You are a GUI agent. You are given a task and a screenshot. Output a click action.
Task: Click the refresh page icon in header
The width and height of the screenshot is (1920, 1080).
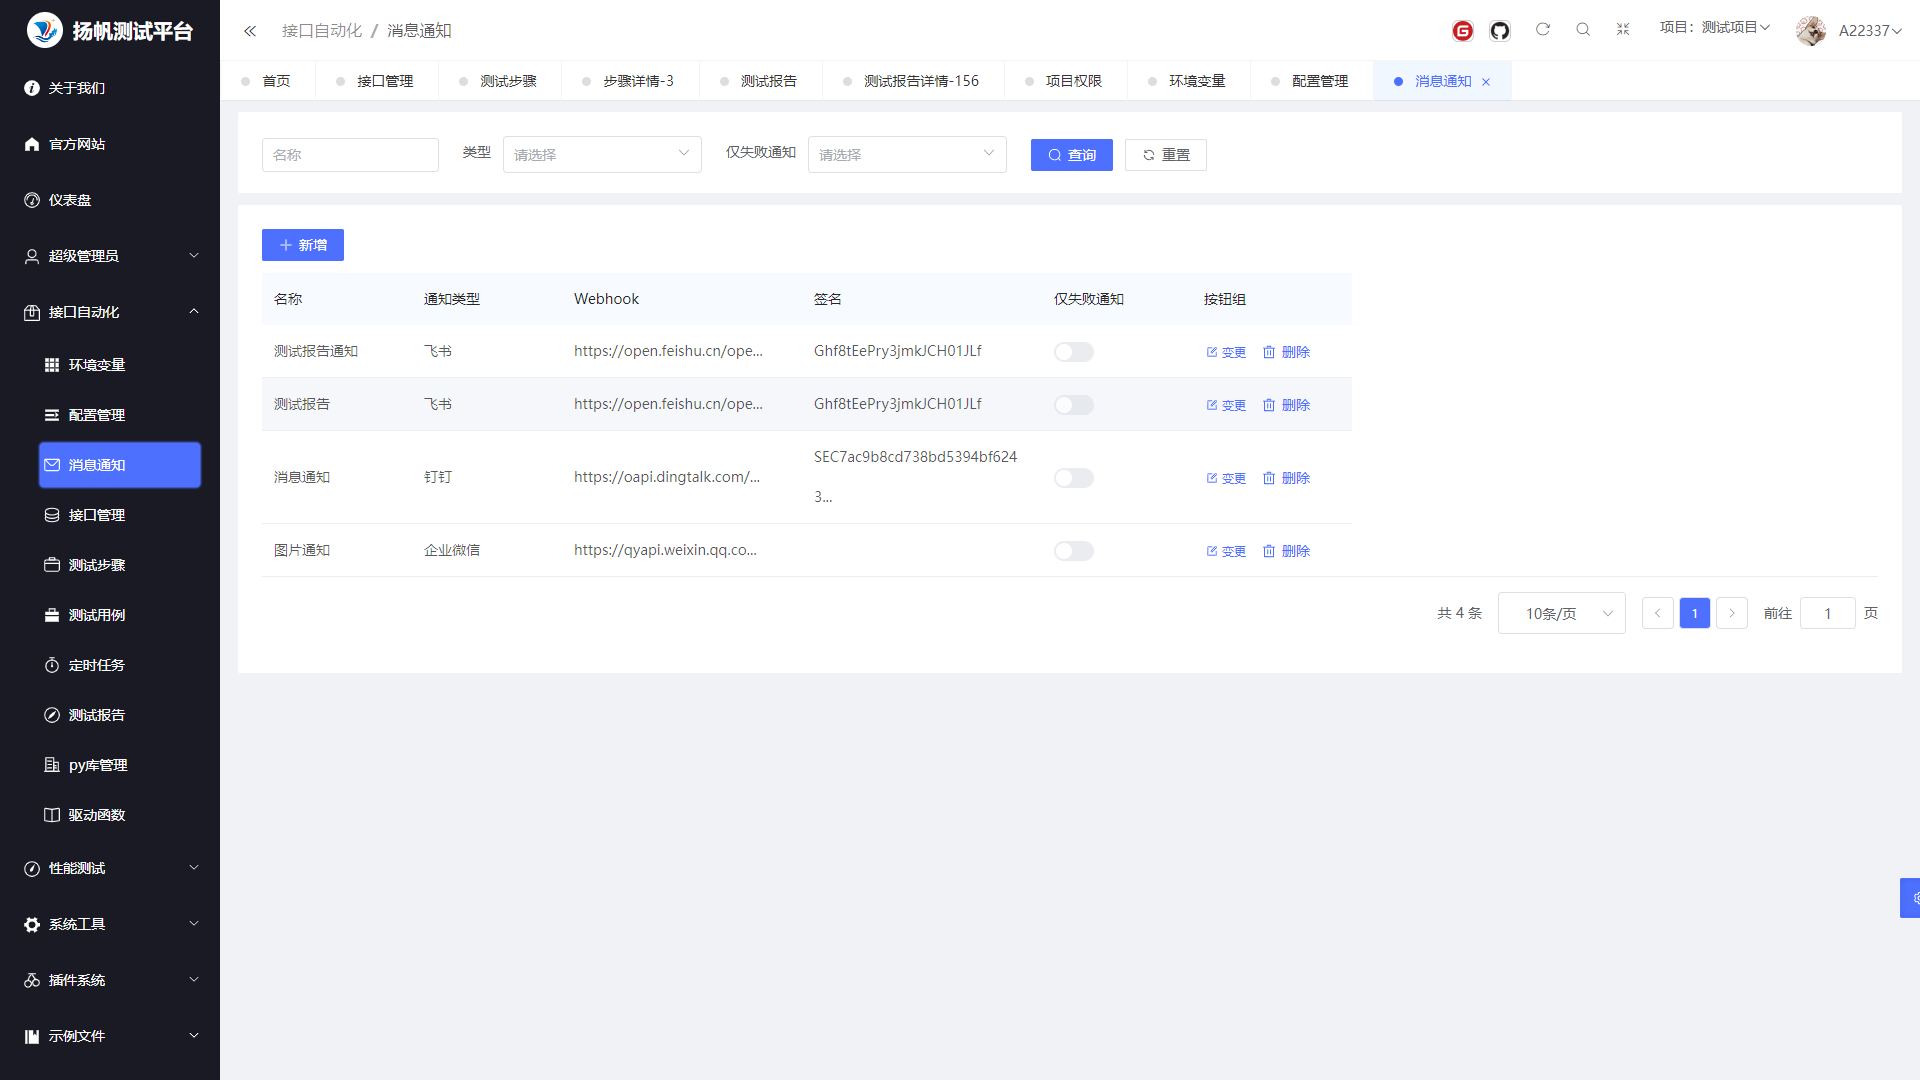1543,30
